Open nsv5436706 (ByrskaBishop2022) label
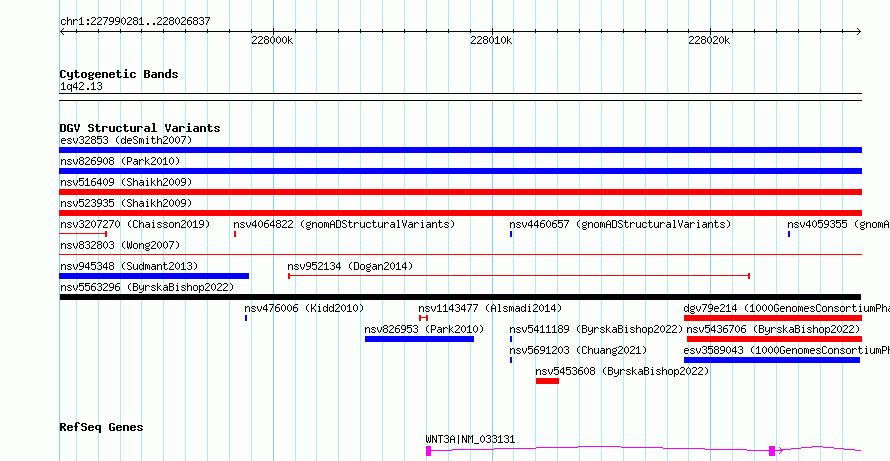The width and height of the screenshot is (890, 461). (774, 329)
